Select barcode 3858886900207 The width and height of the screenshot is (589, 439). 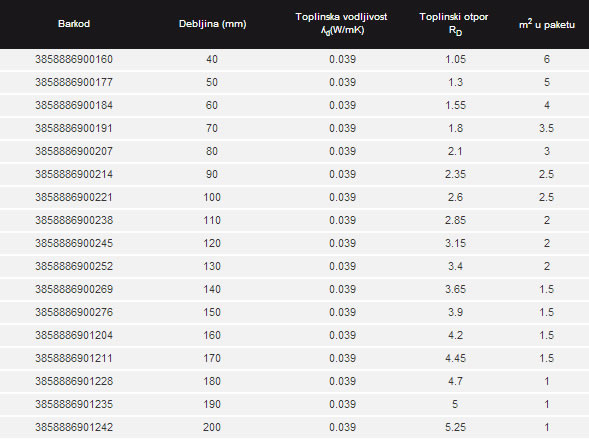coord(74,151)
